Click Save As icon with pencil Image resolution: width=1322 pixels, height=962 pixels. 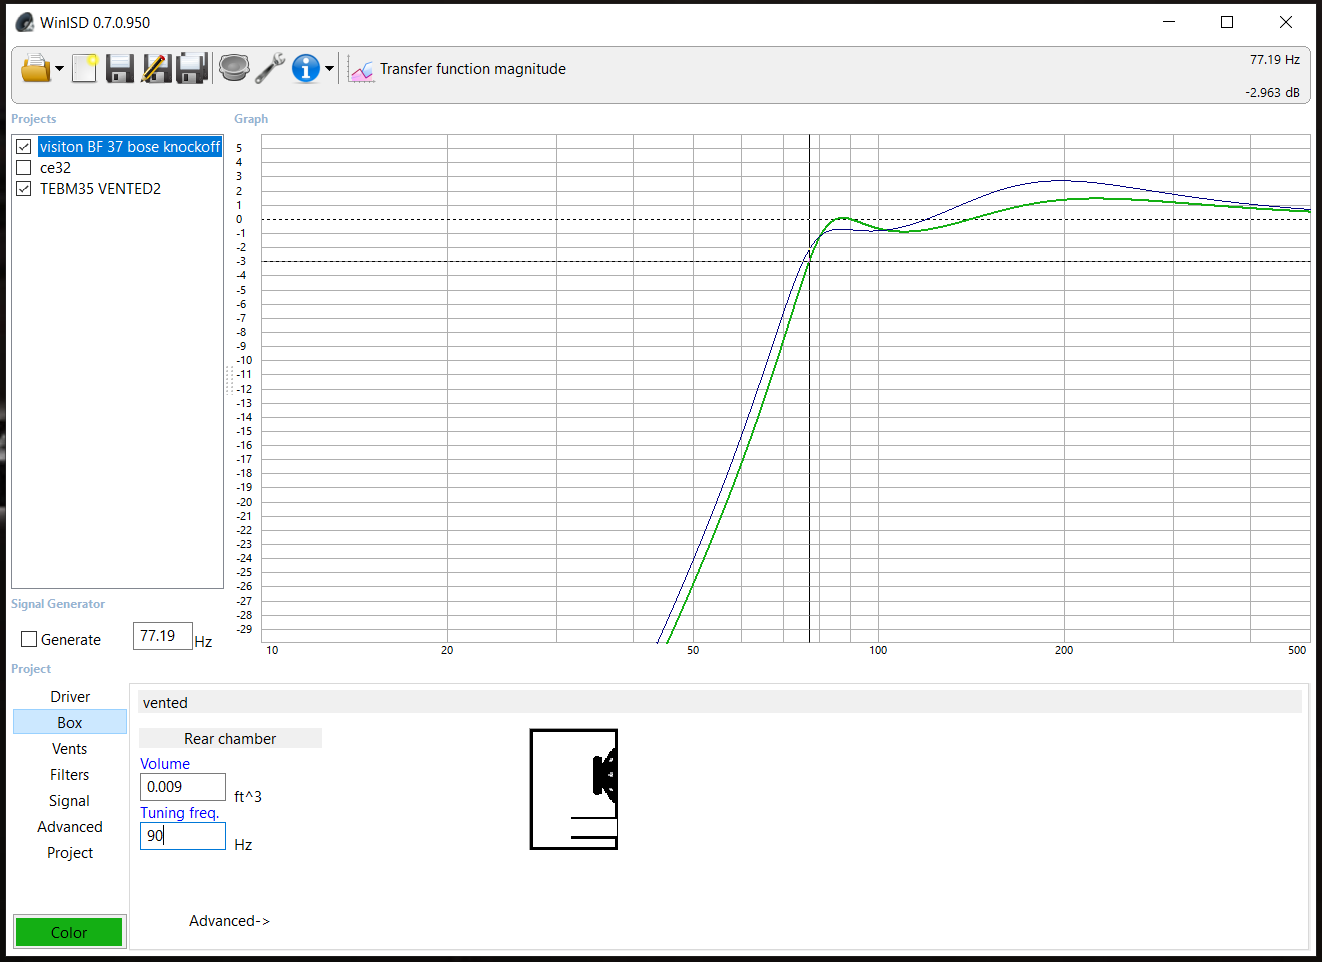point(156,68)
